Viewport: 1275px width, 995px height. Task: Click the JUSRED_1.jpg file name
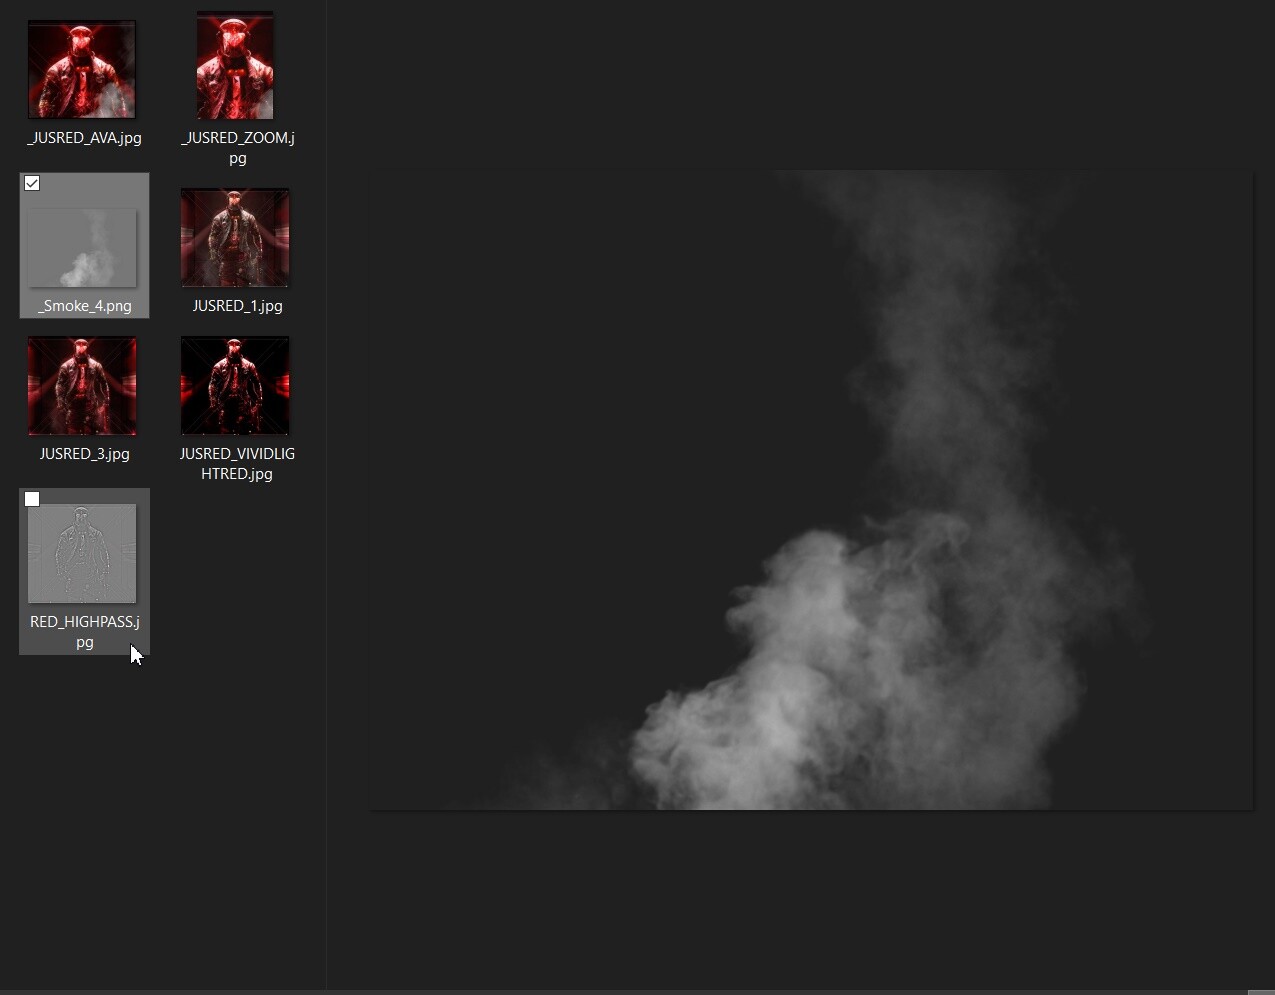click(238, 306)
